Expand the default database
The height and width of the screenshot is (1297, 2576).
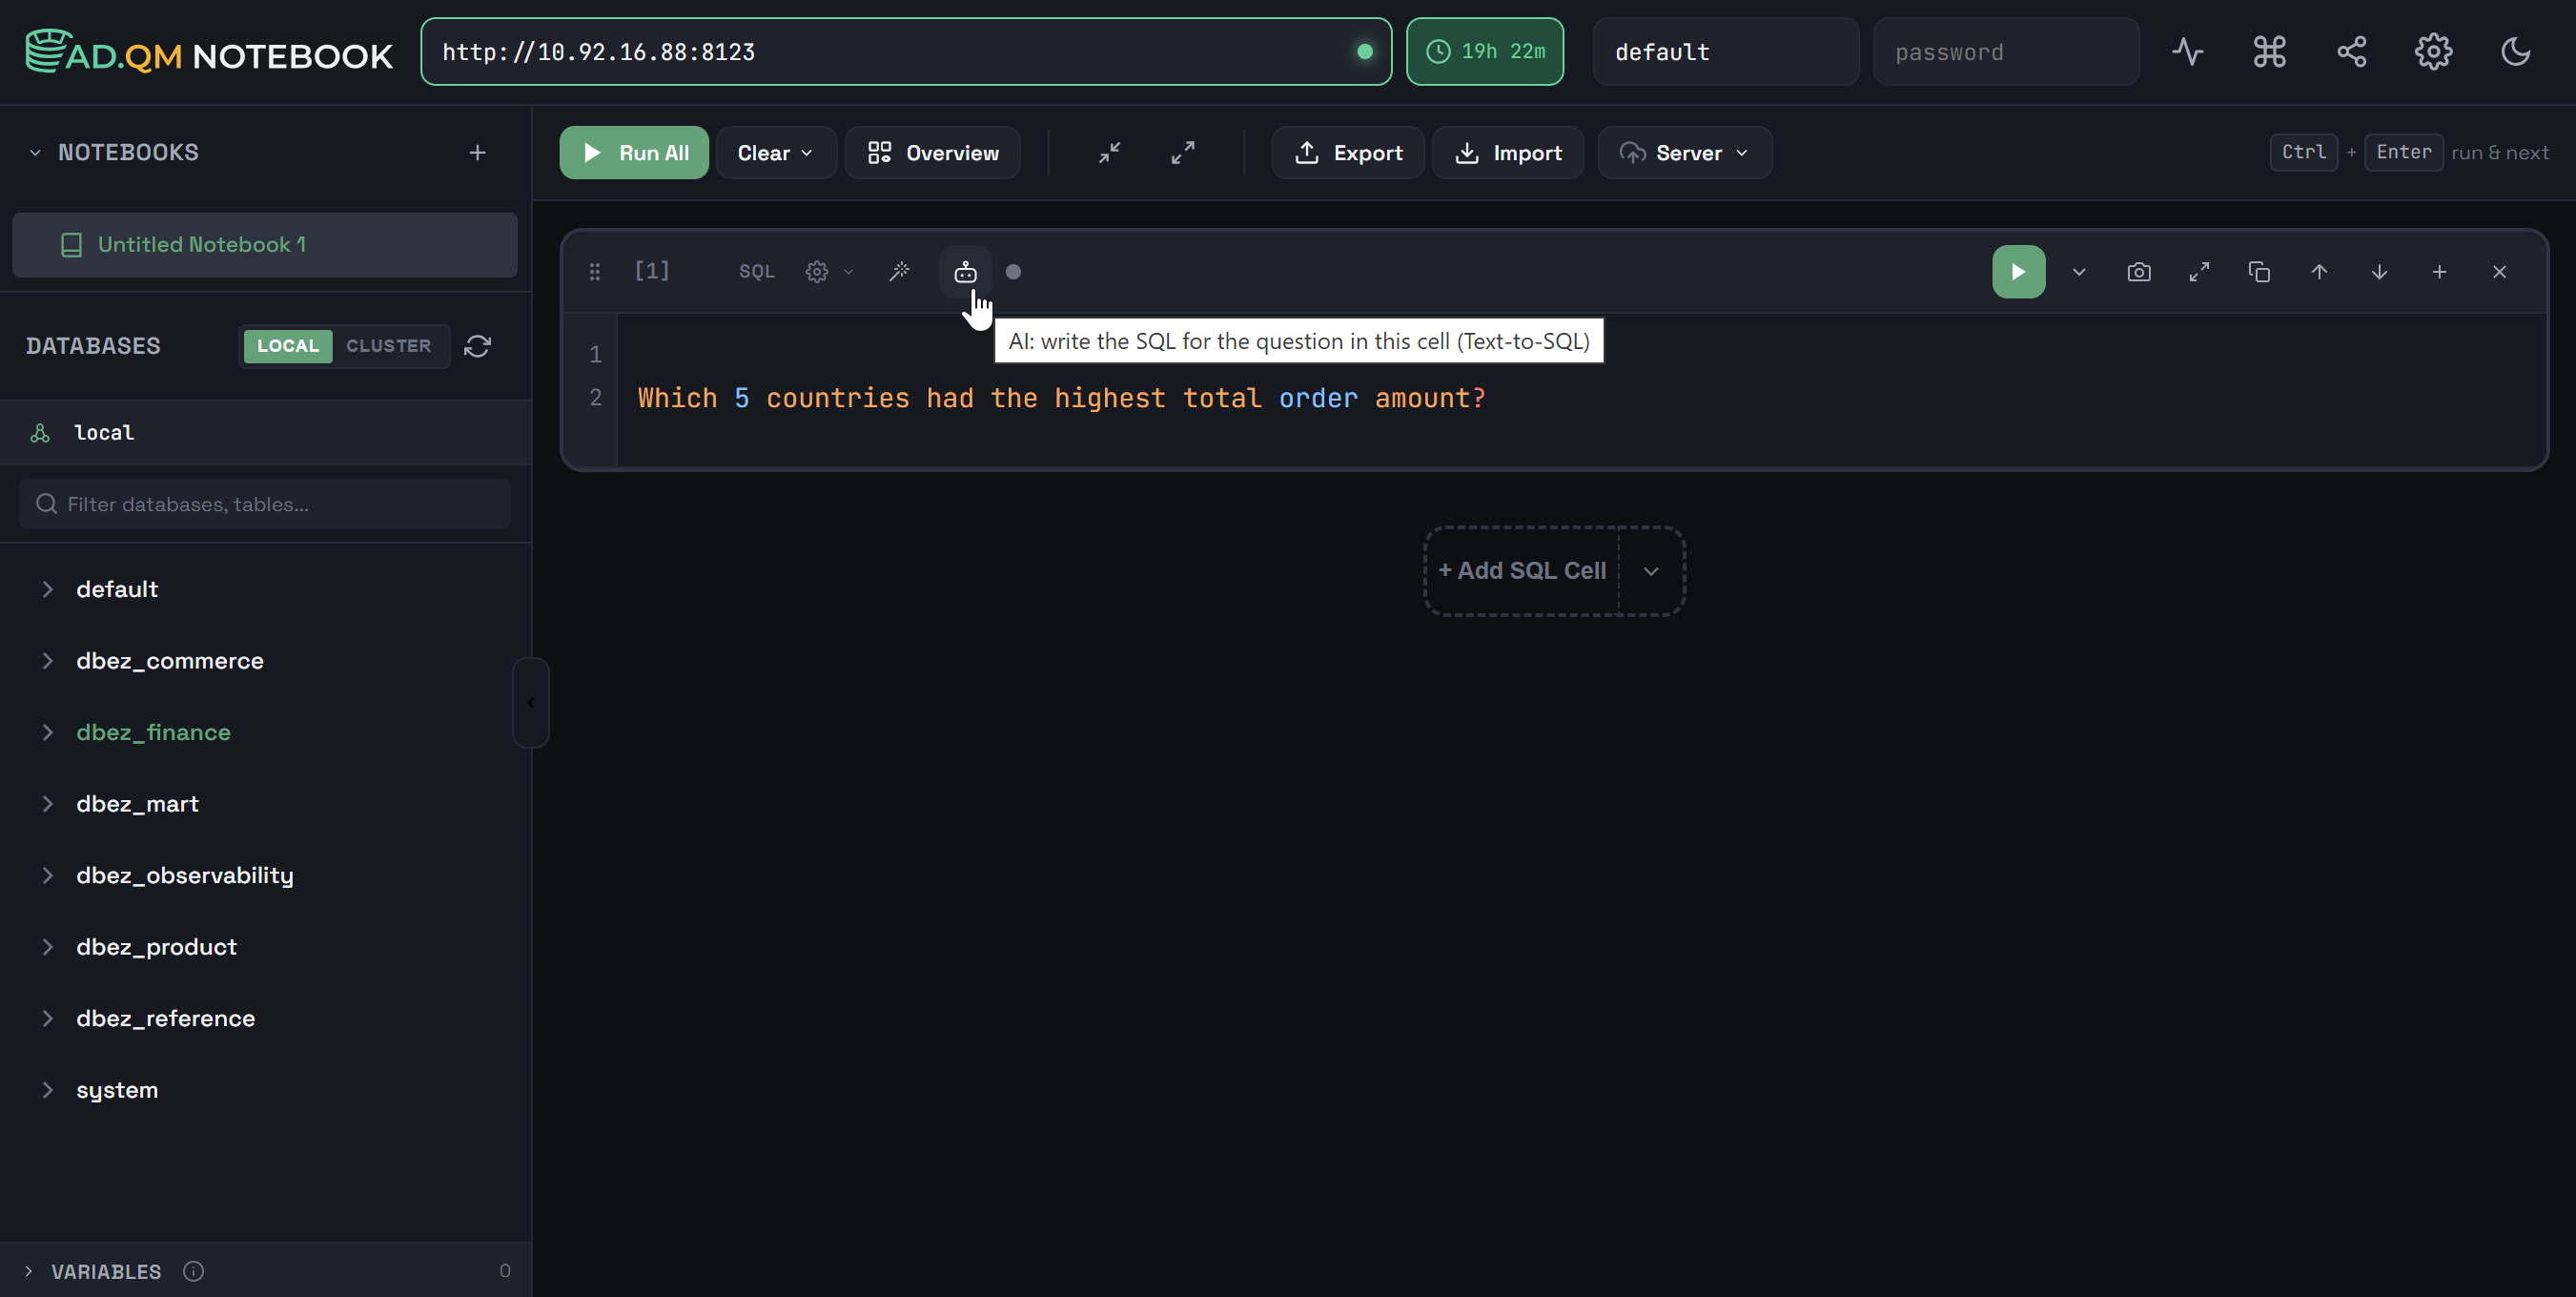click(x=47, y=589)
